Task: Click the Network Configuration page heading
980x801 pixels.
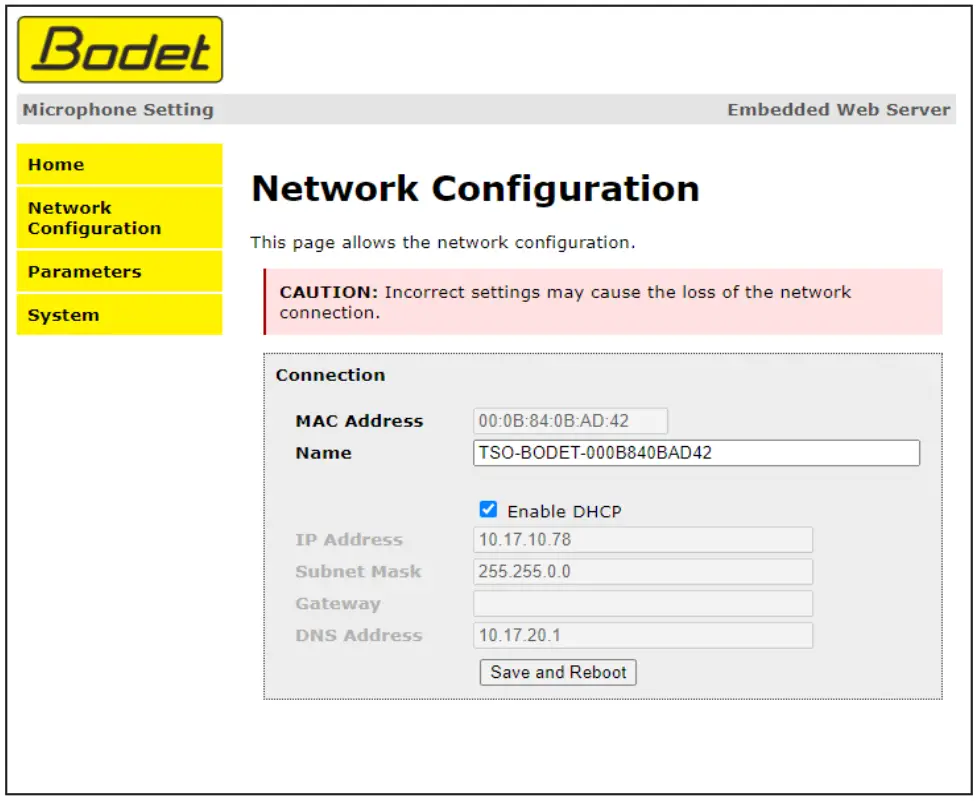Action: point(475,188)
